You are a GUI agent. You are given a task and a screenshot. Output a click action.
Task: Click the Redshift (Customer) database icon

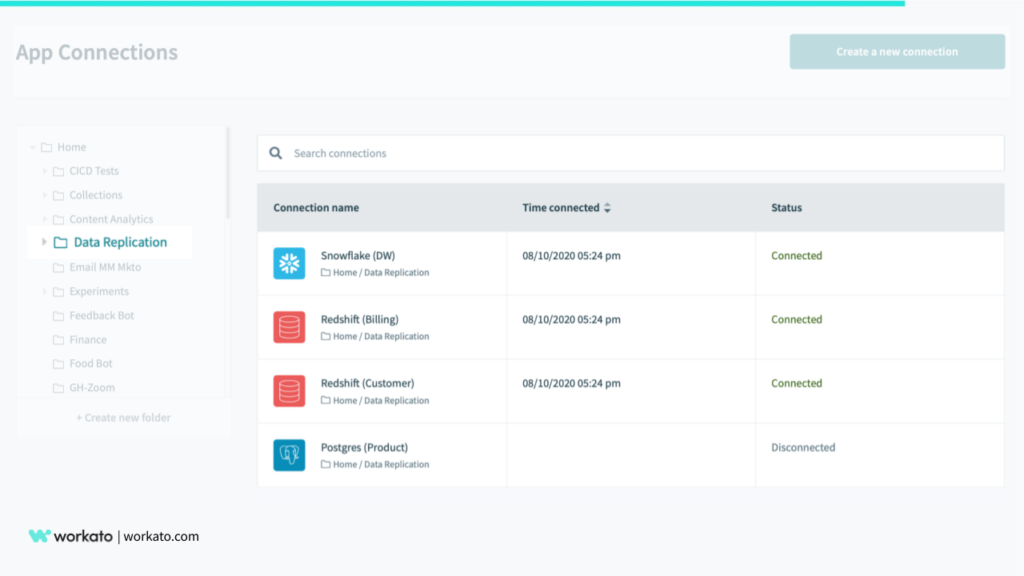(288, 390)
